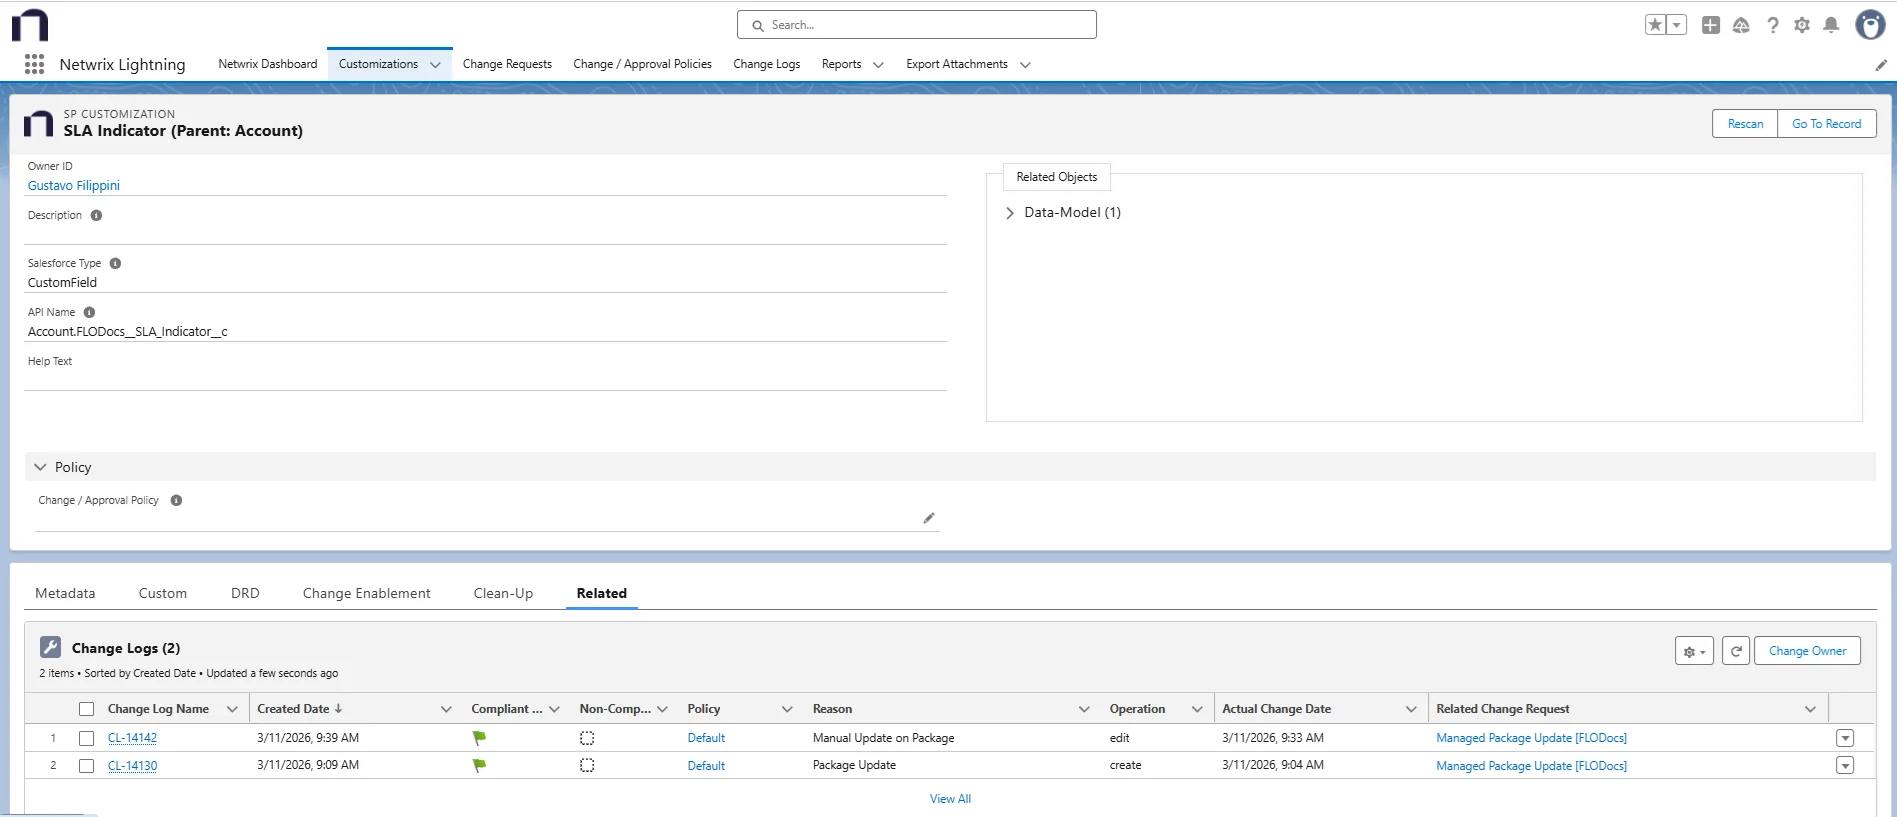Edit Change / Approval Policy pencil icon

click(x=929, y=518)
